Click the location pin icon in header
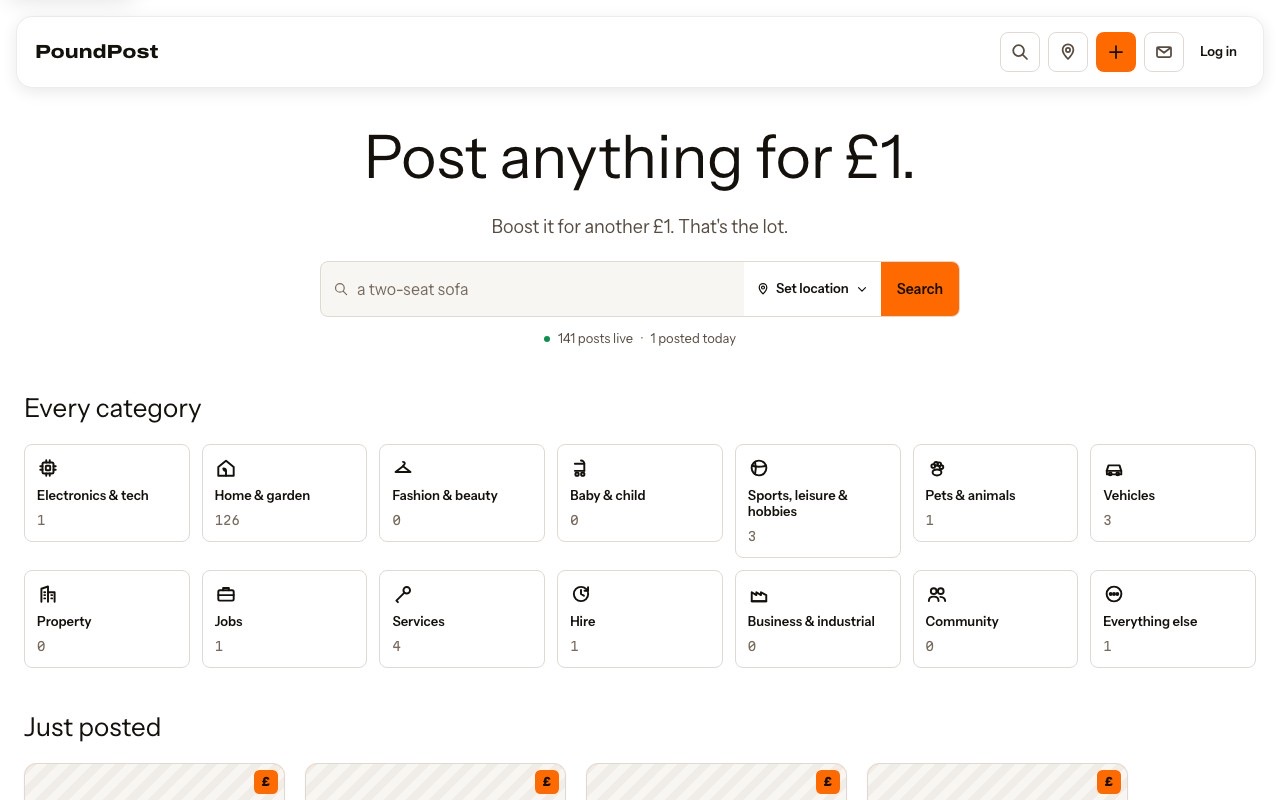The width and height of the screenshot is (1280, 800). (1068, 52)
